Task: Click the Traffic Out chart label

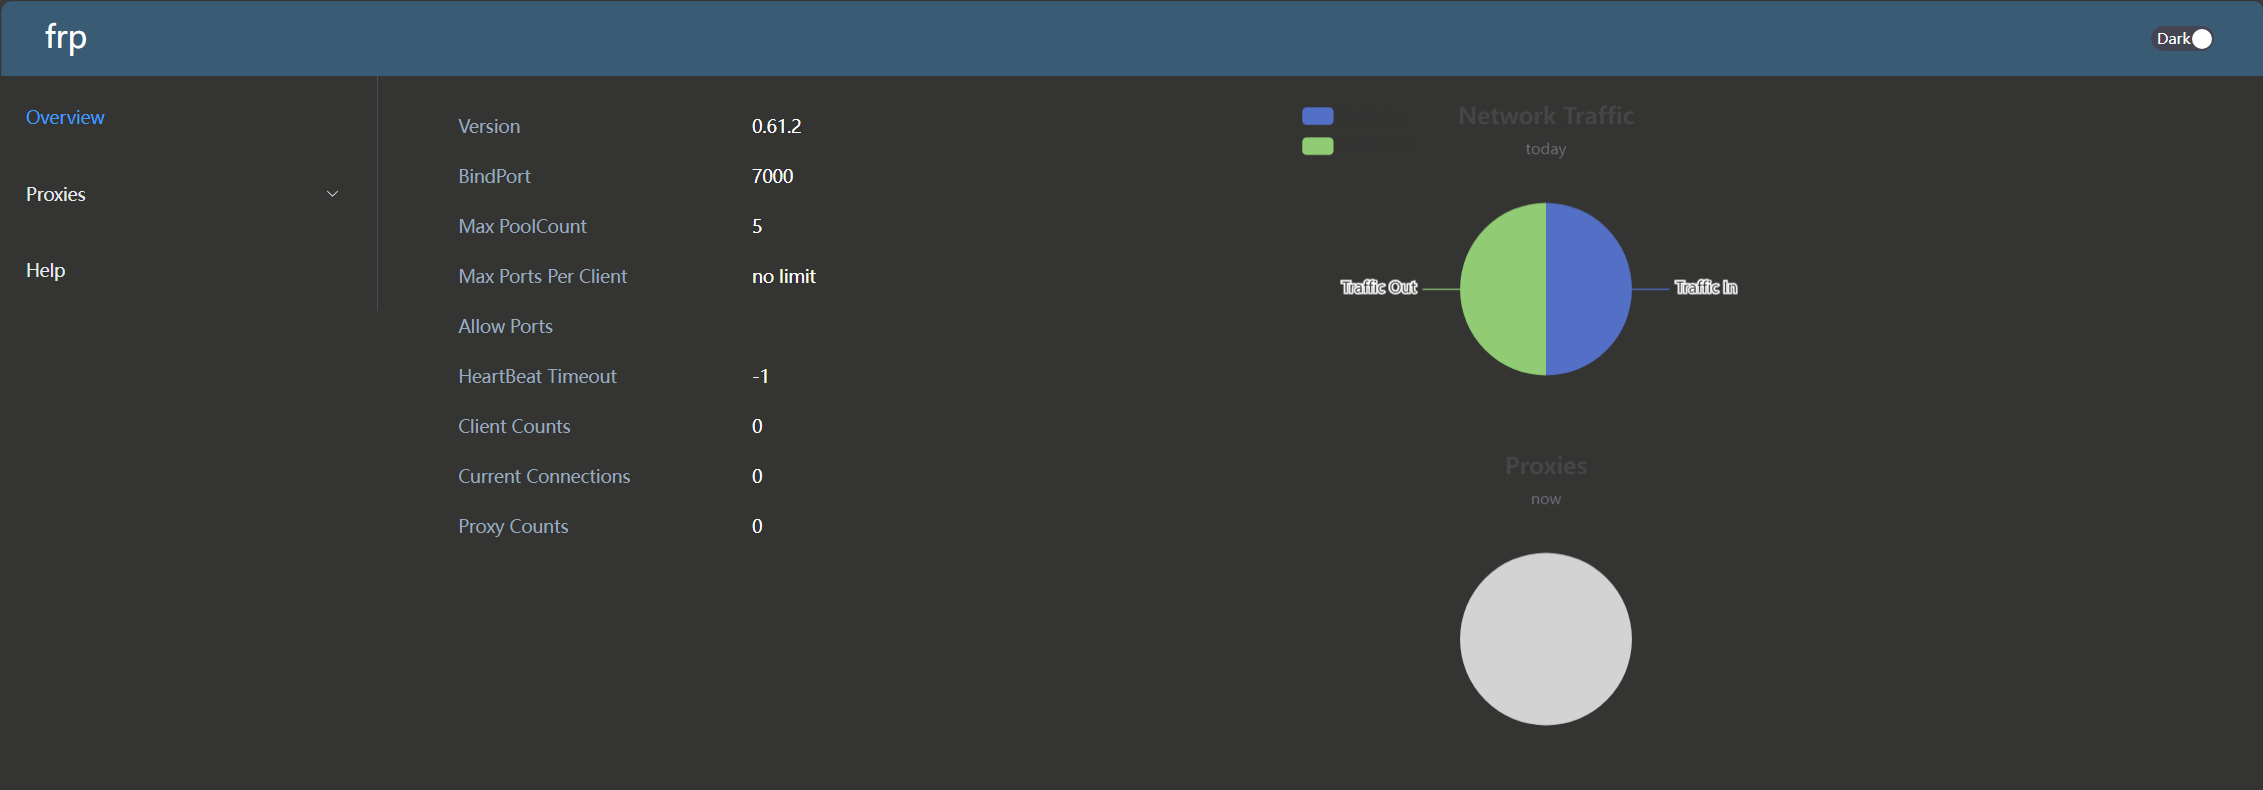Action: click(1379, 288)
